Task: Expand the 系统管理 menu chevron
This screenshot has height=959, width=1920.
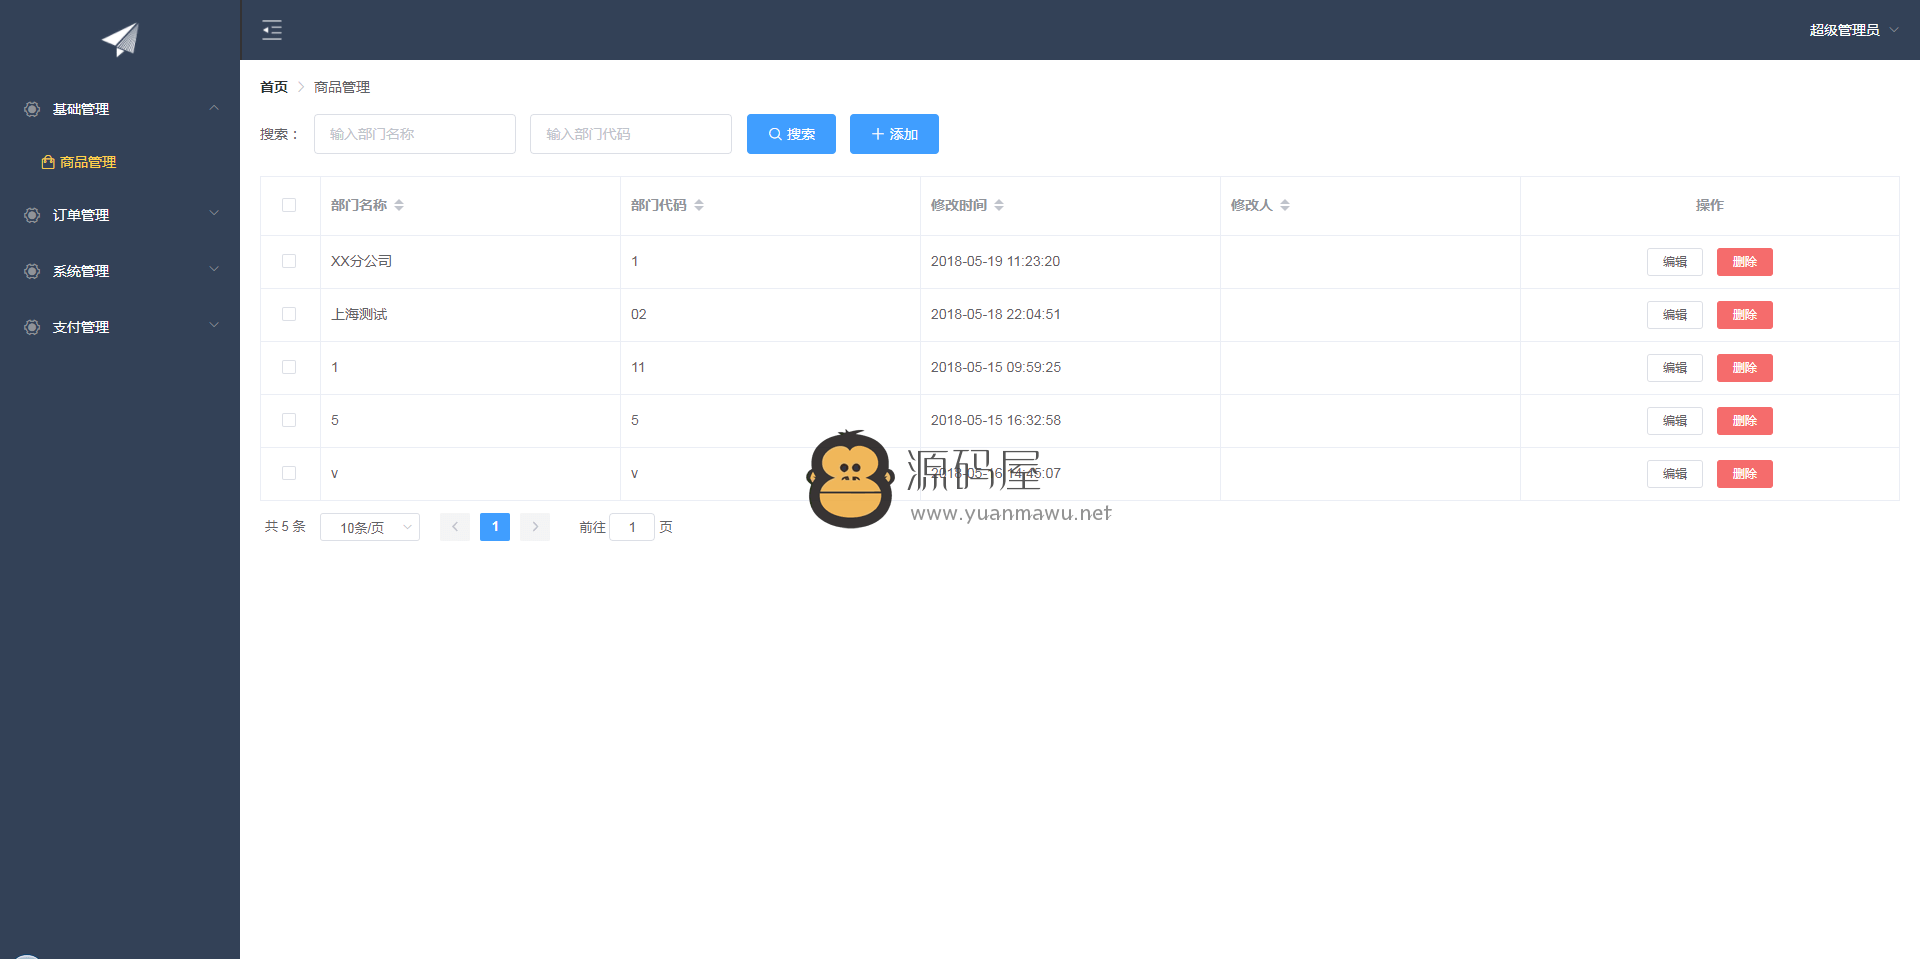Action: click(214, 270)
